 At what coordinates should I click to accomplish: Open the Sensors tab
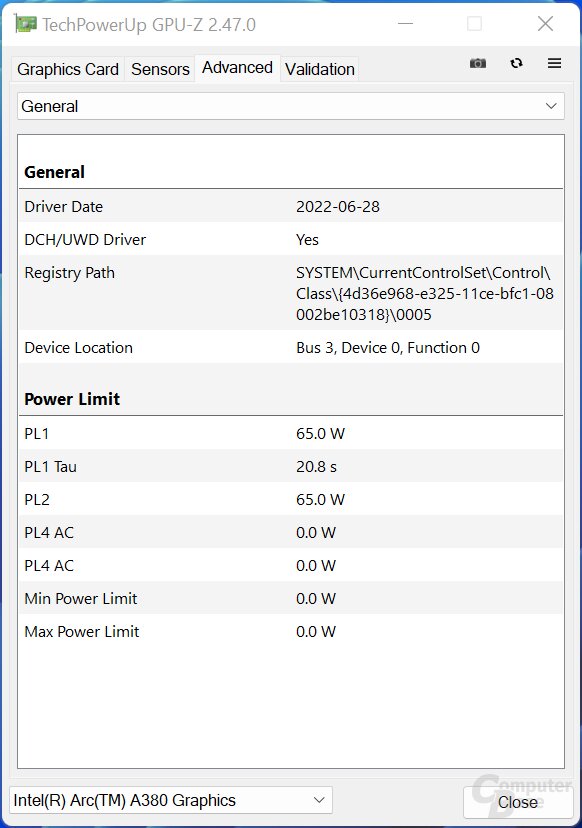point(160,69)
